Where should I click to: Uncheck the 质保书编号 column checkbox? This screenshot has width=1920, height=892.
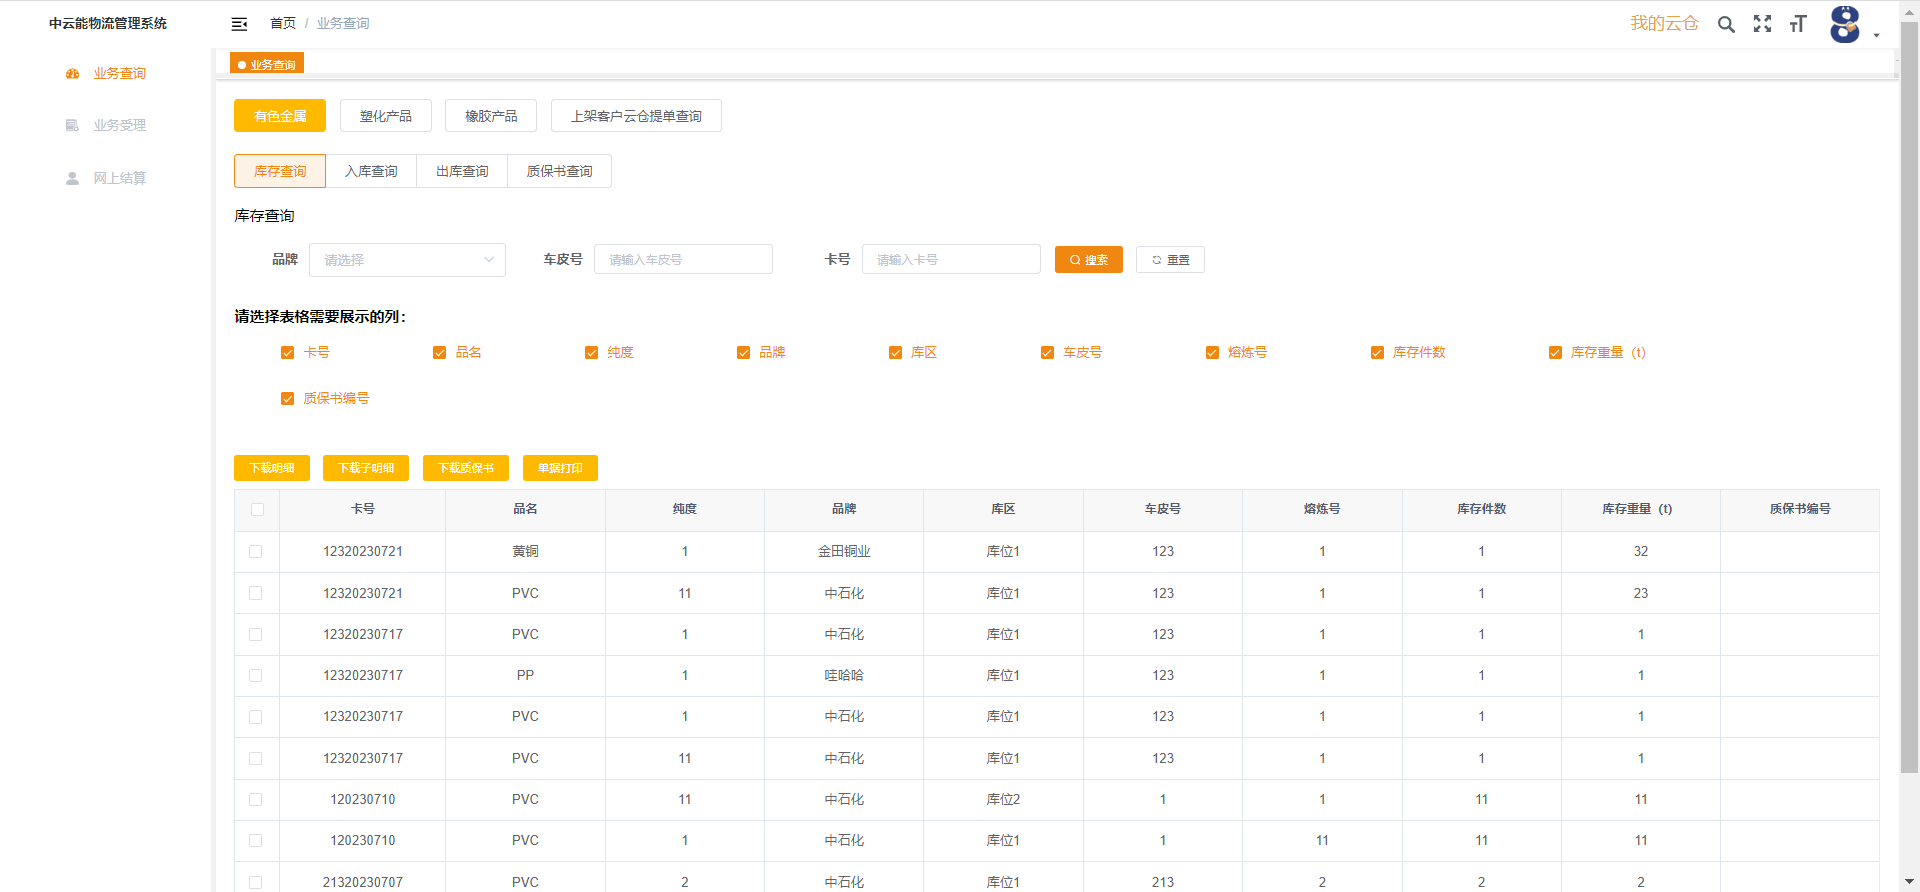coord(288,399)
